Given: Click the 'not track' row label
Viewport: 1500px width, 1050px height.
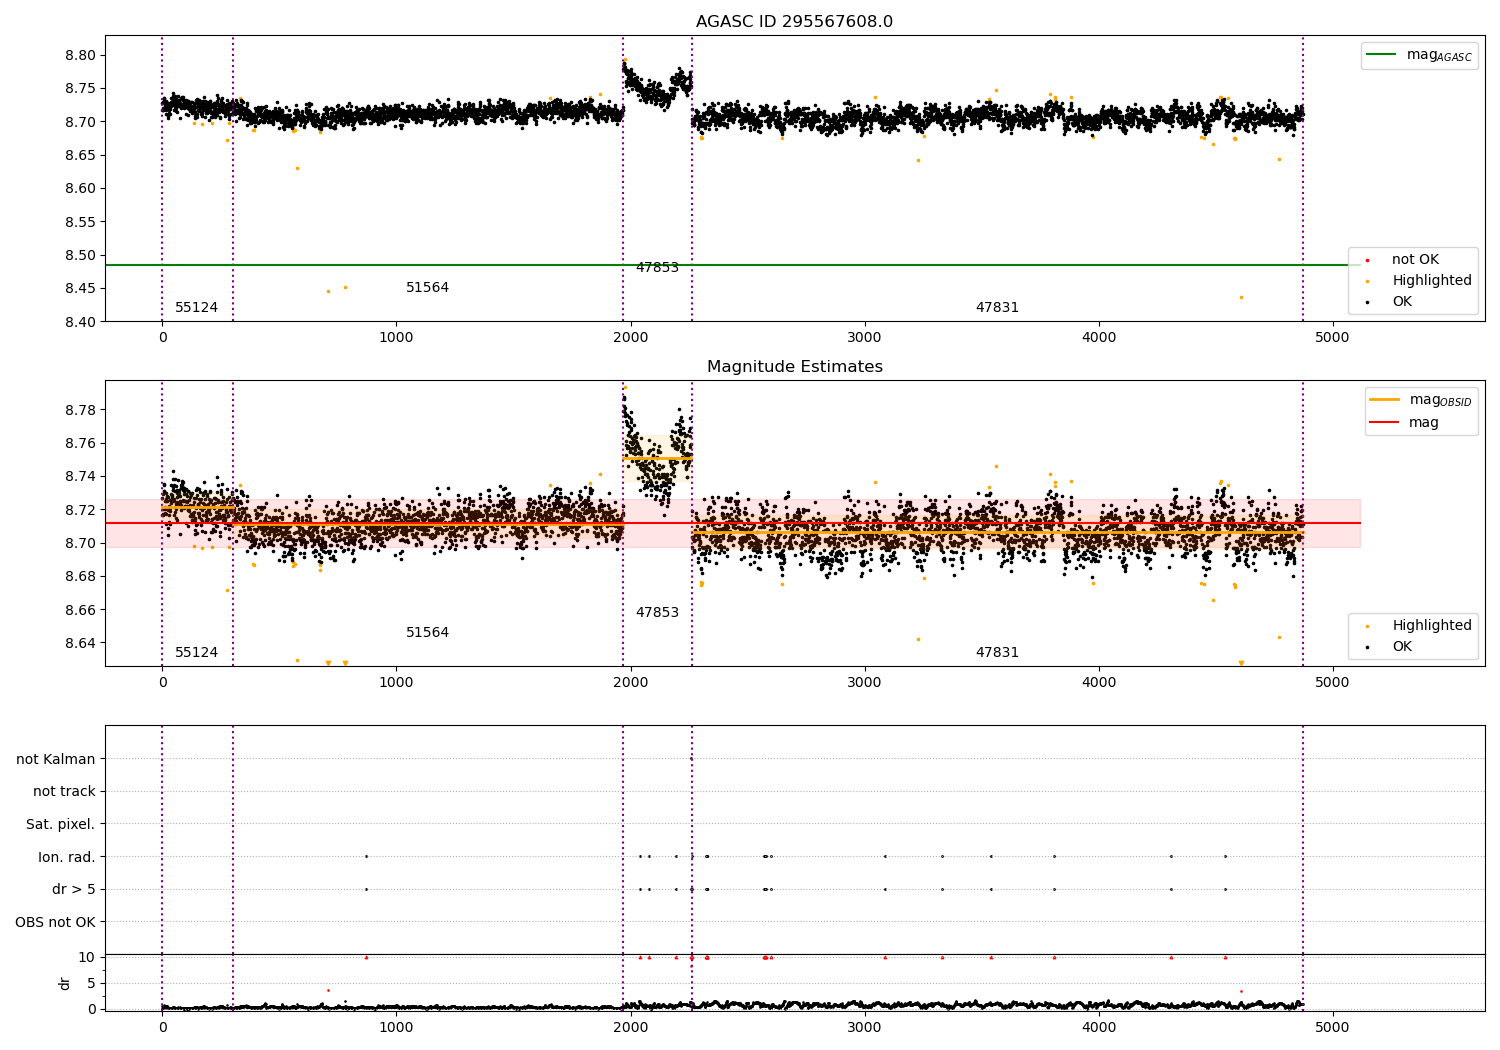Looking at the screenshot, I should [x=64, y=792].
